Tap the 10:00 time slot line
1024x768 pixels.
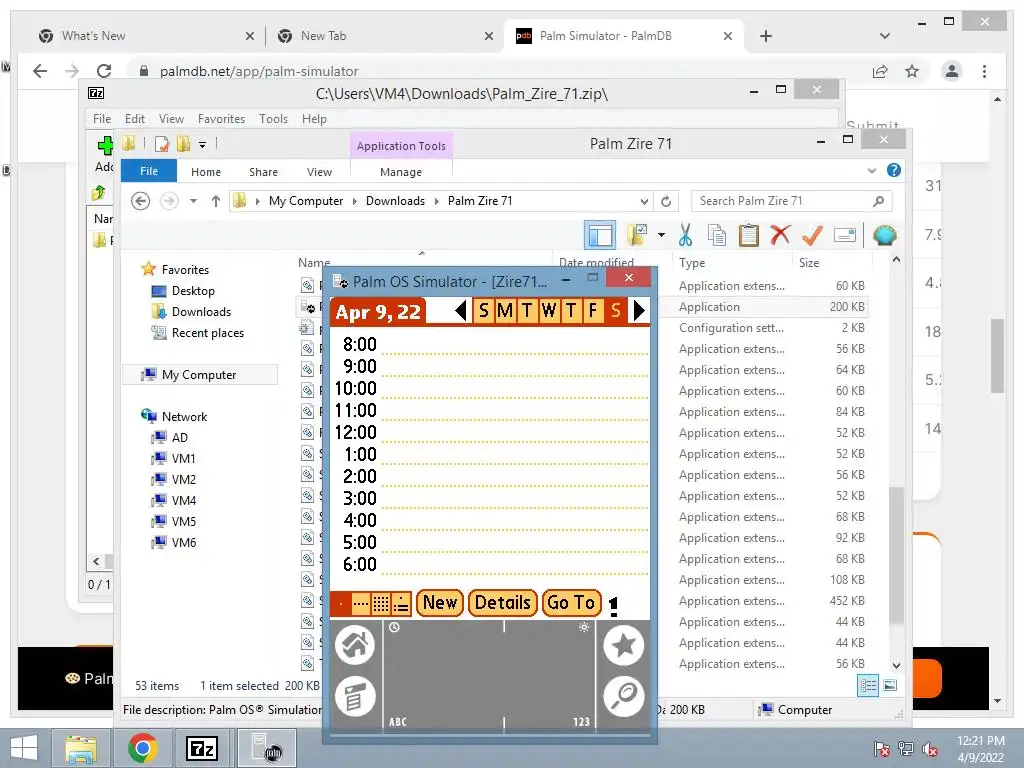point(515,389)
